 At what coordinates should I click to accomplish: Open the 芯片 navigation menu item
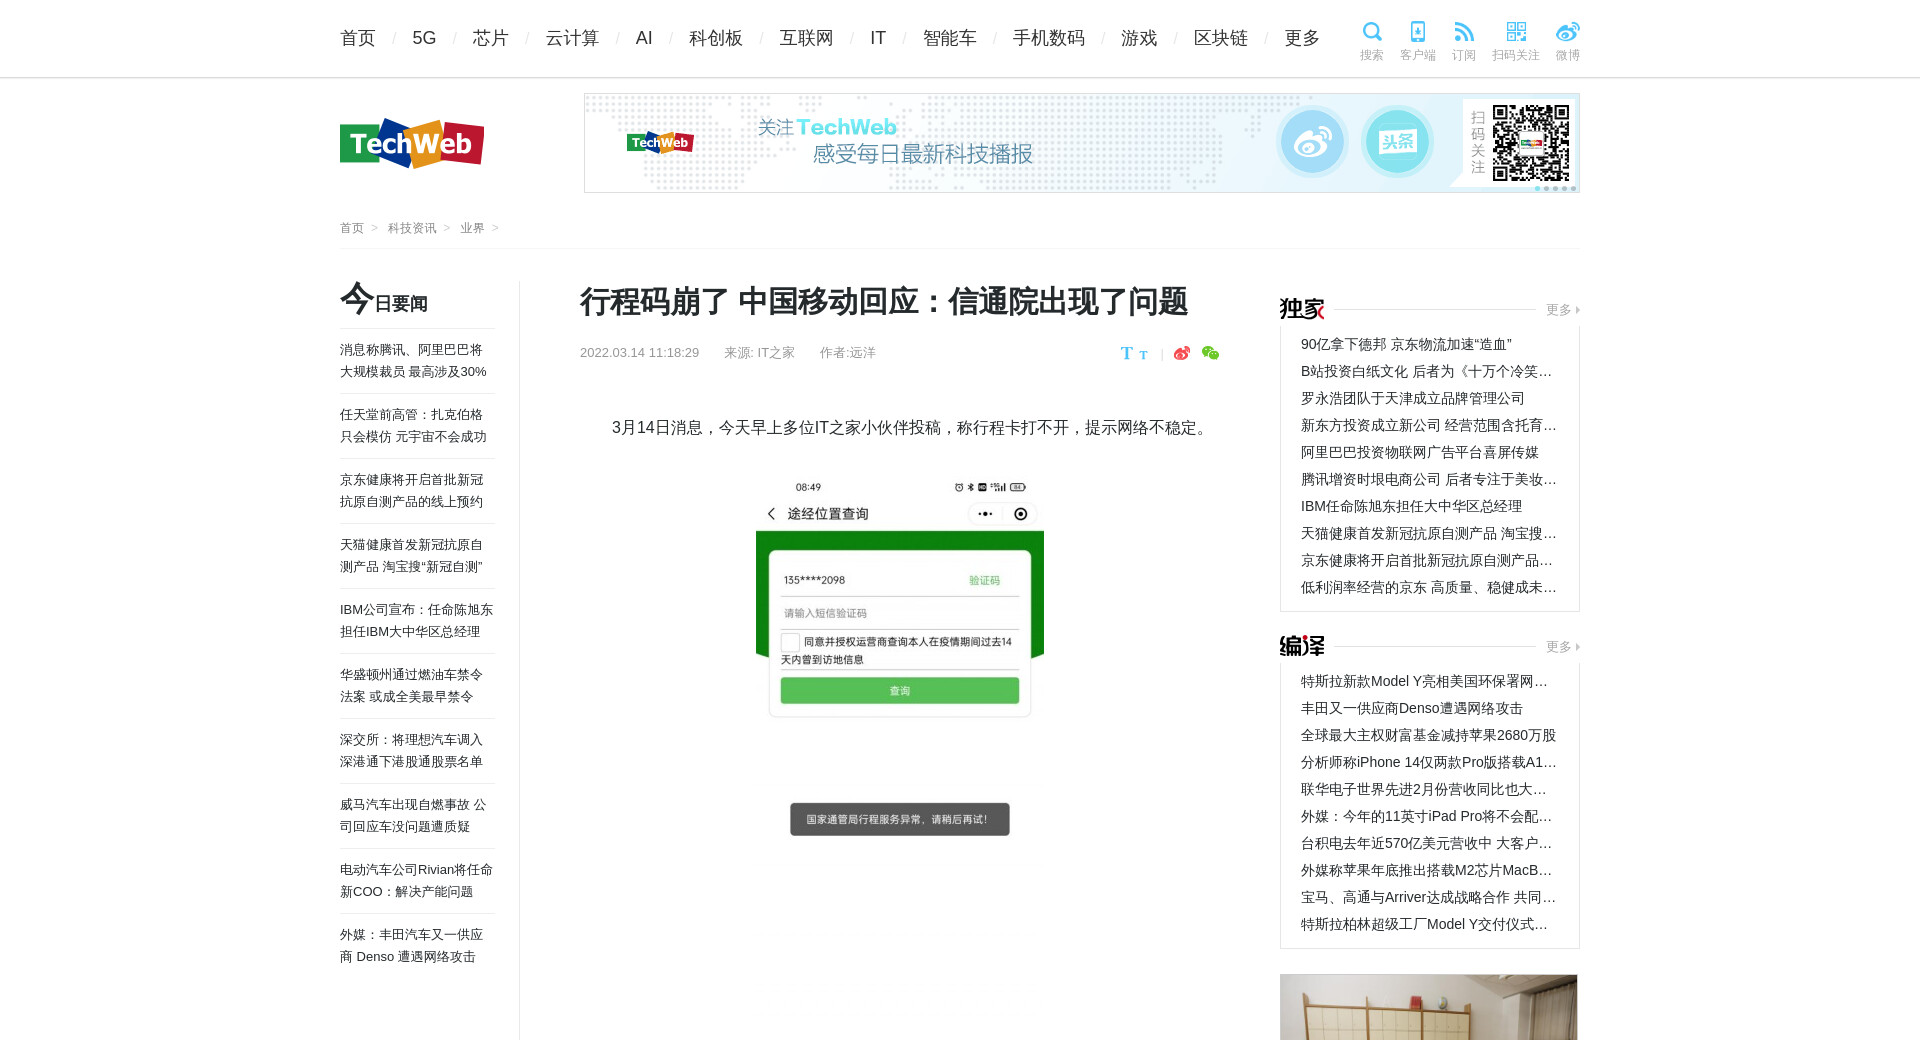[x=490, y=38]
